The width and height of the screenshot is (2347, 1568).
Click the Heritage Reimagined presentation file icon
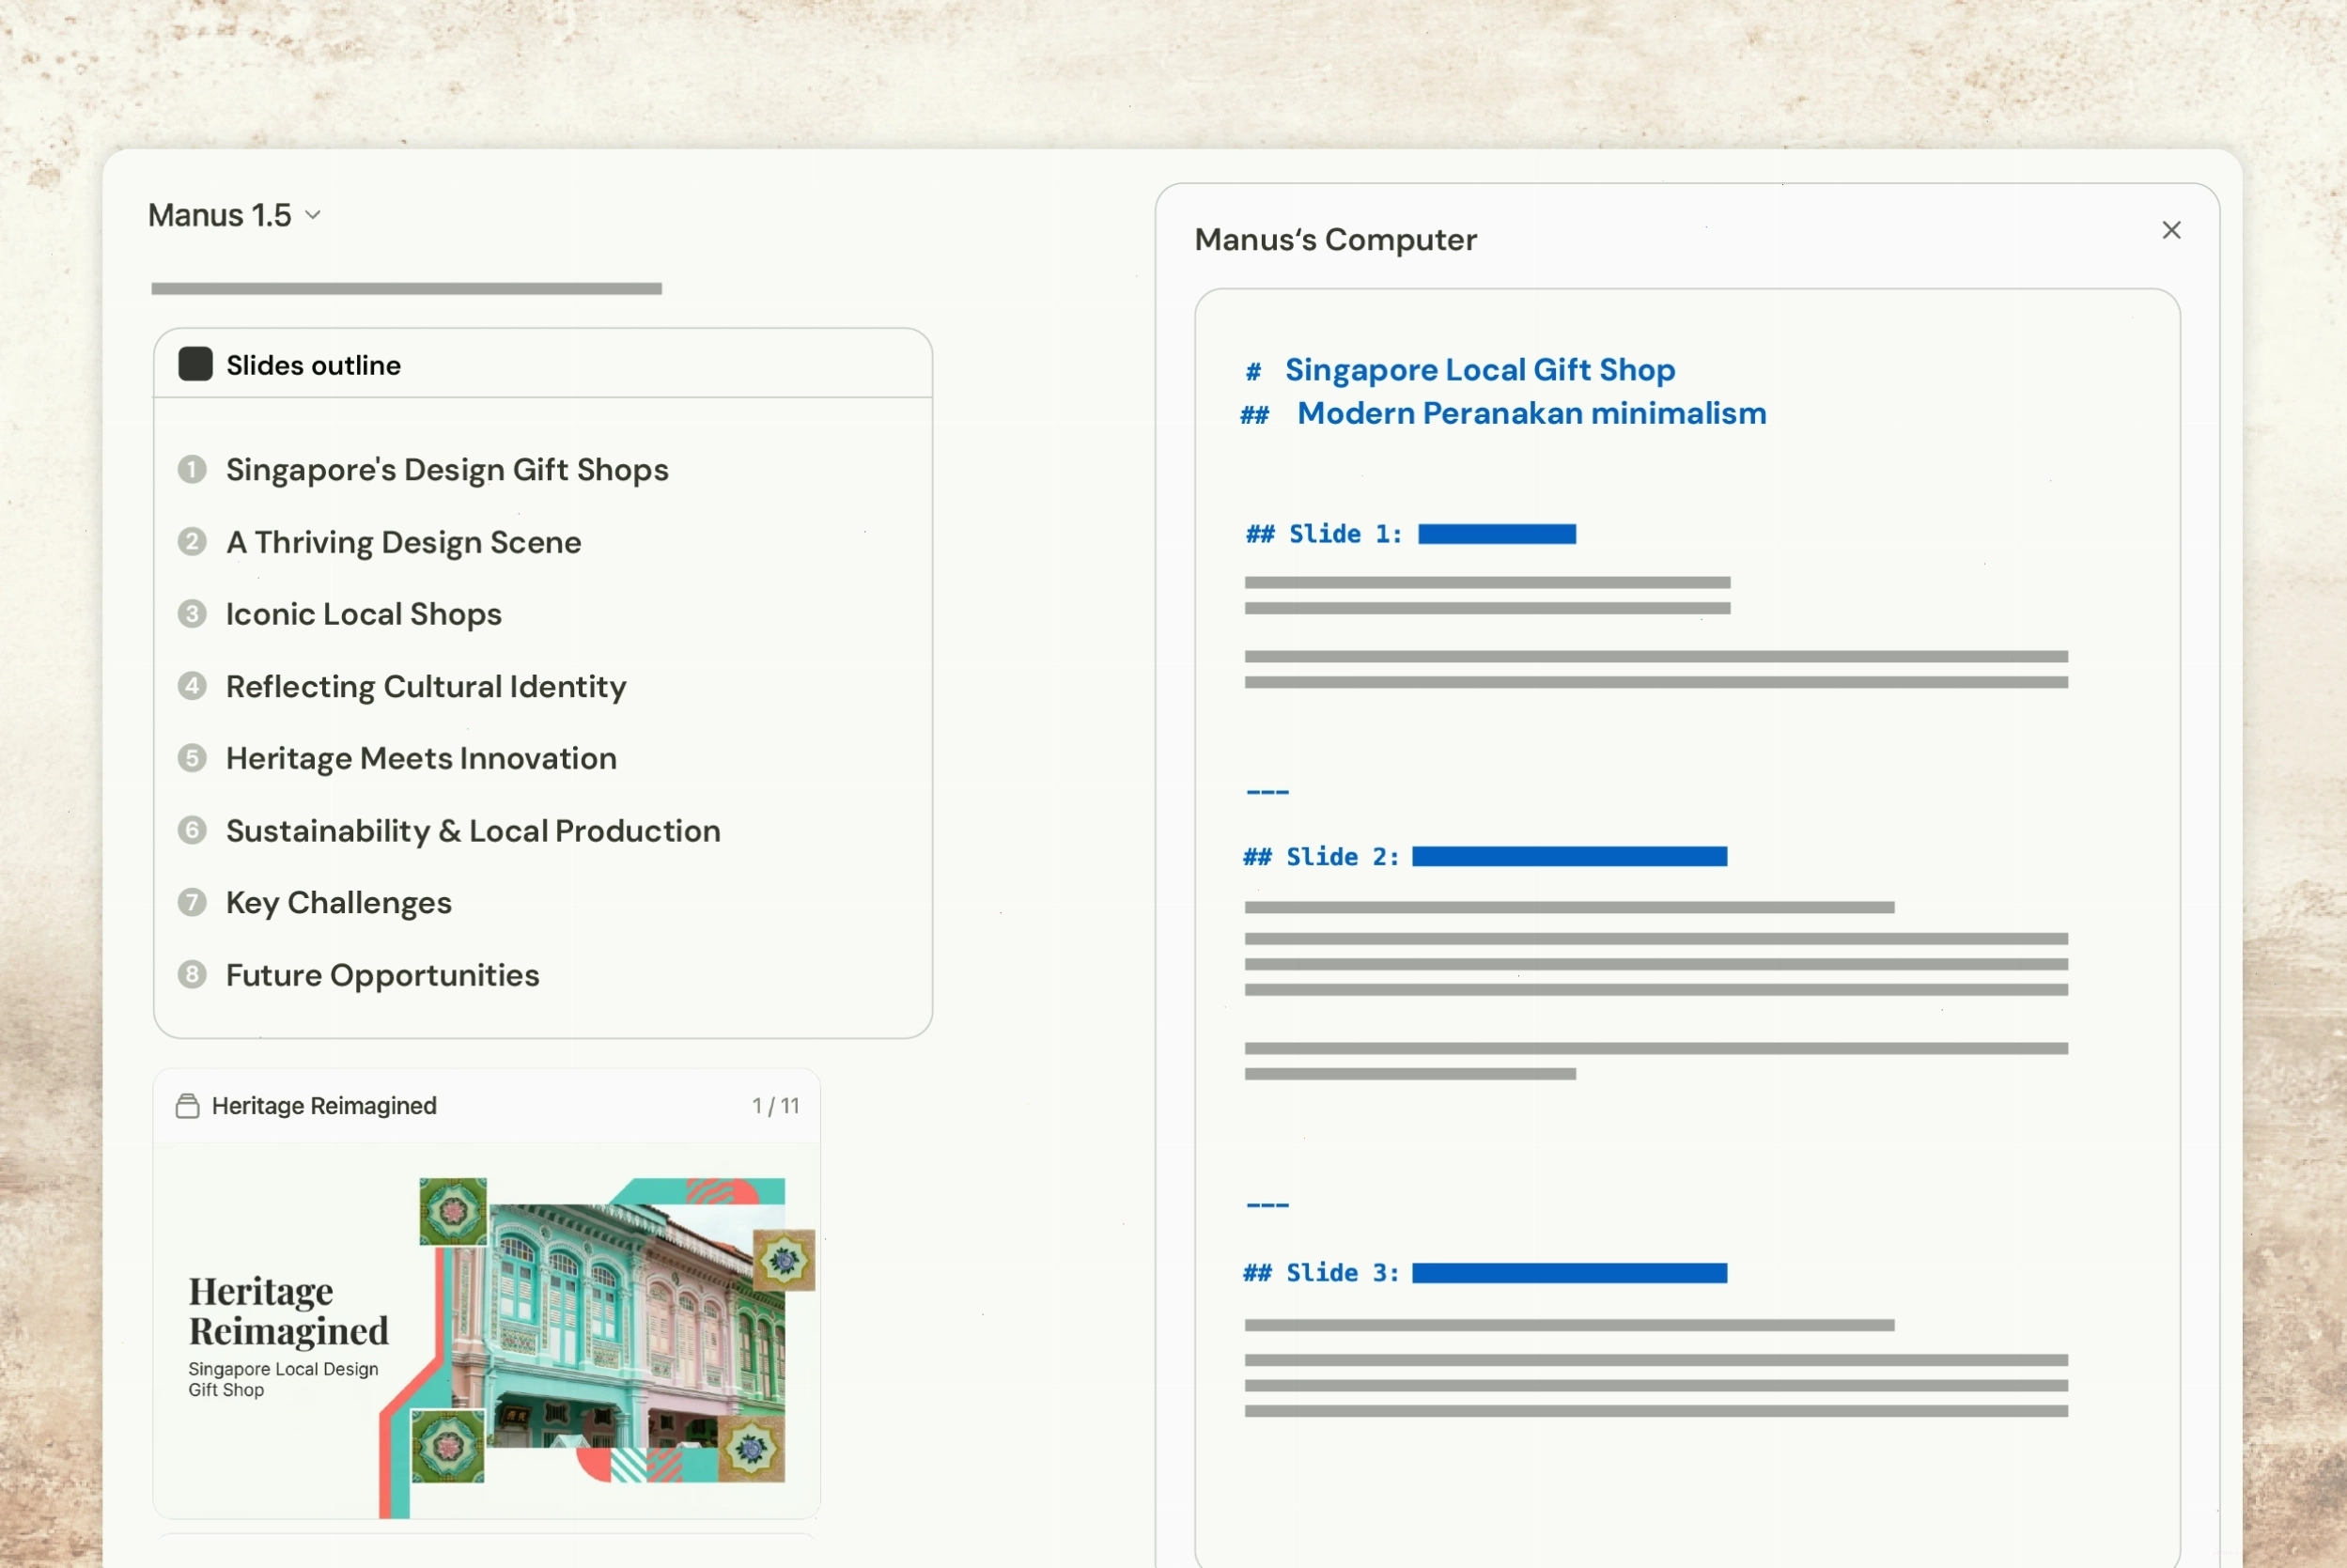tap(187, 1106)
